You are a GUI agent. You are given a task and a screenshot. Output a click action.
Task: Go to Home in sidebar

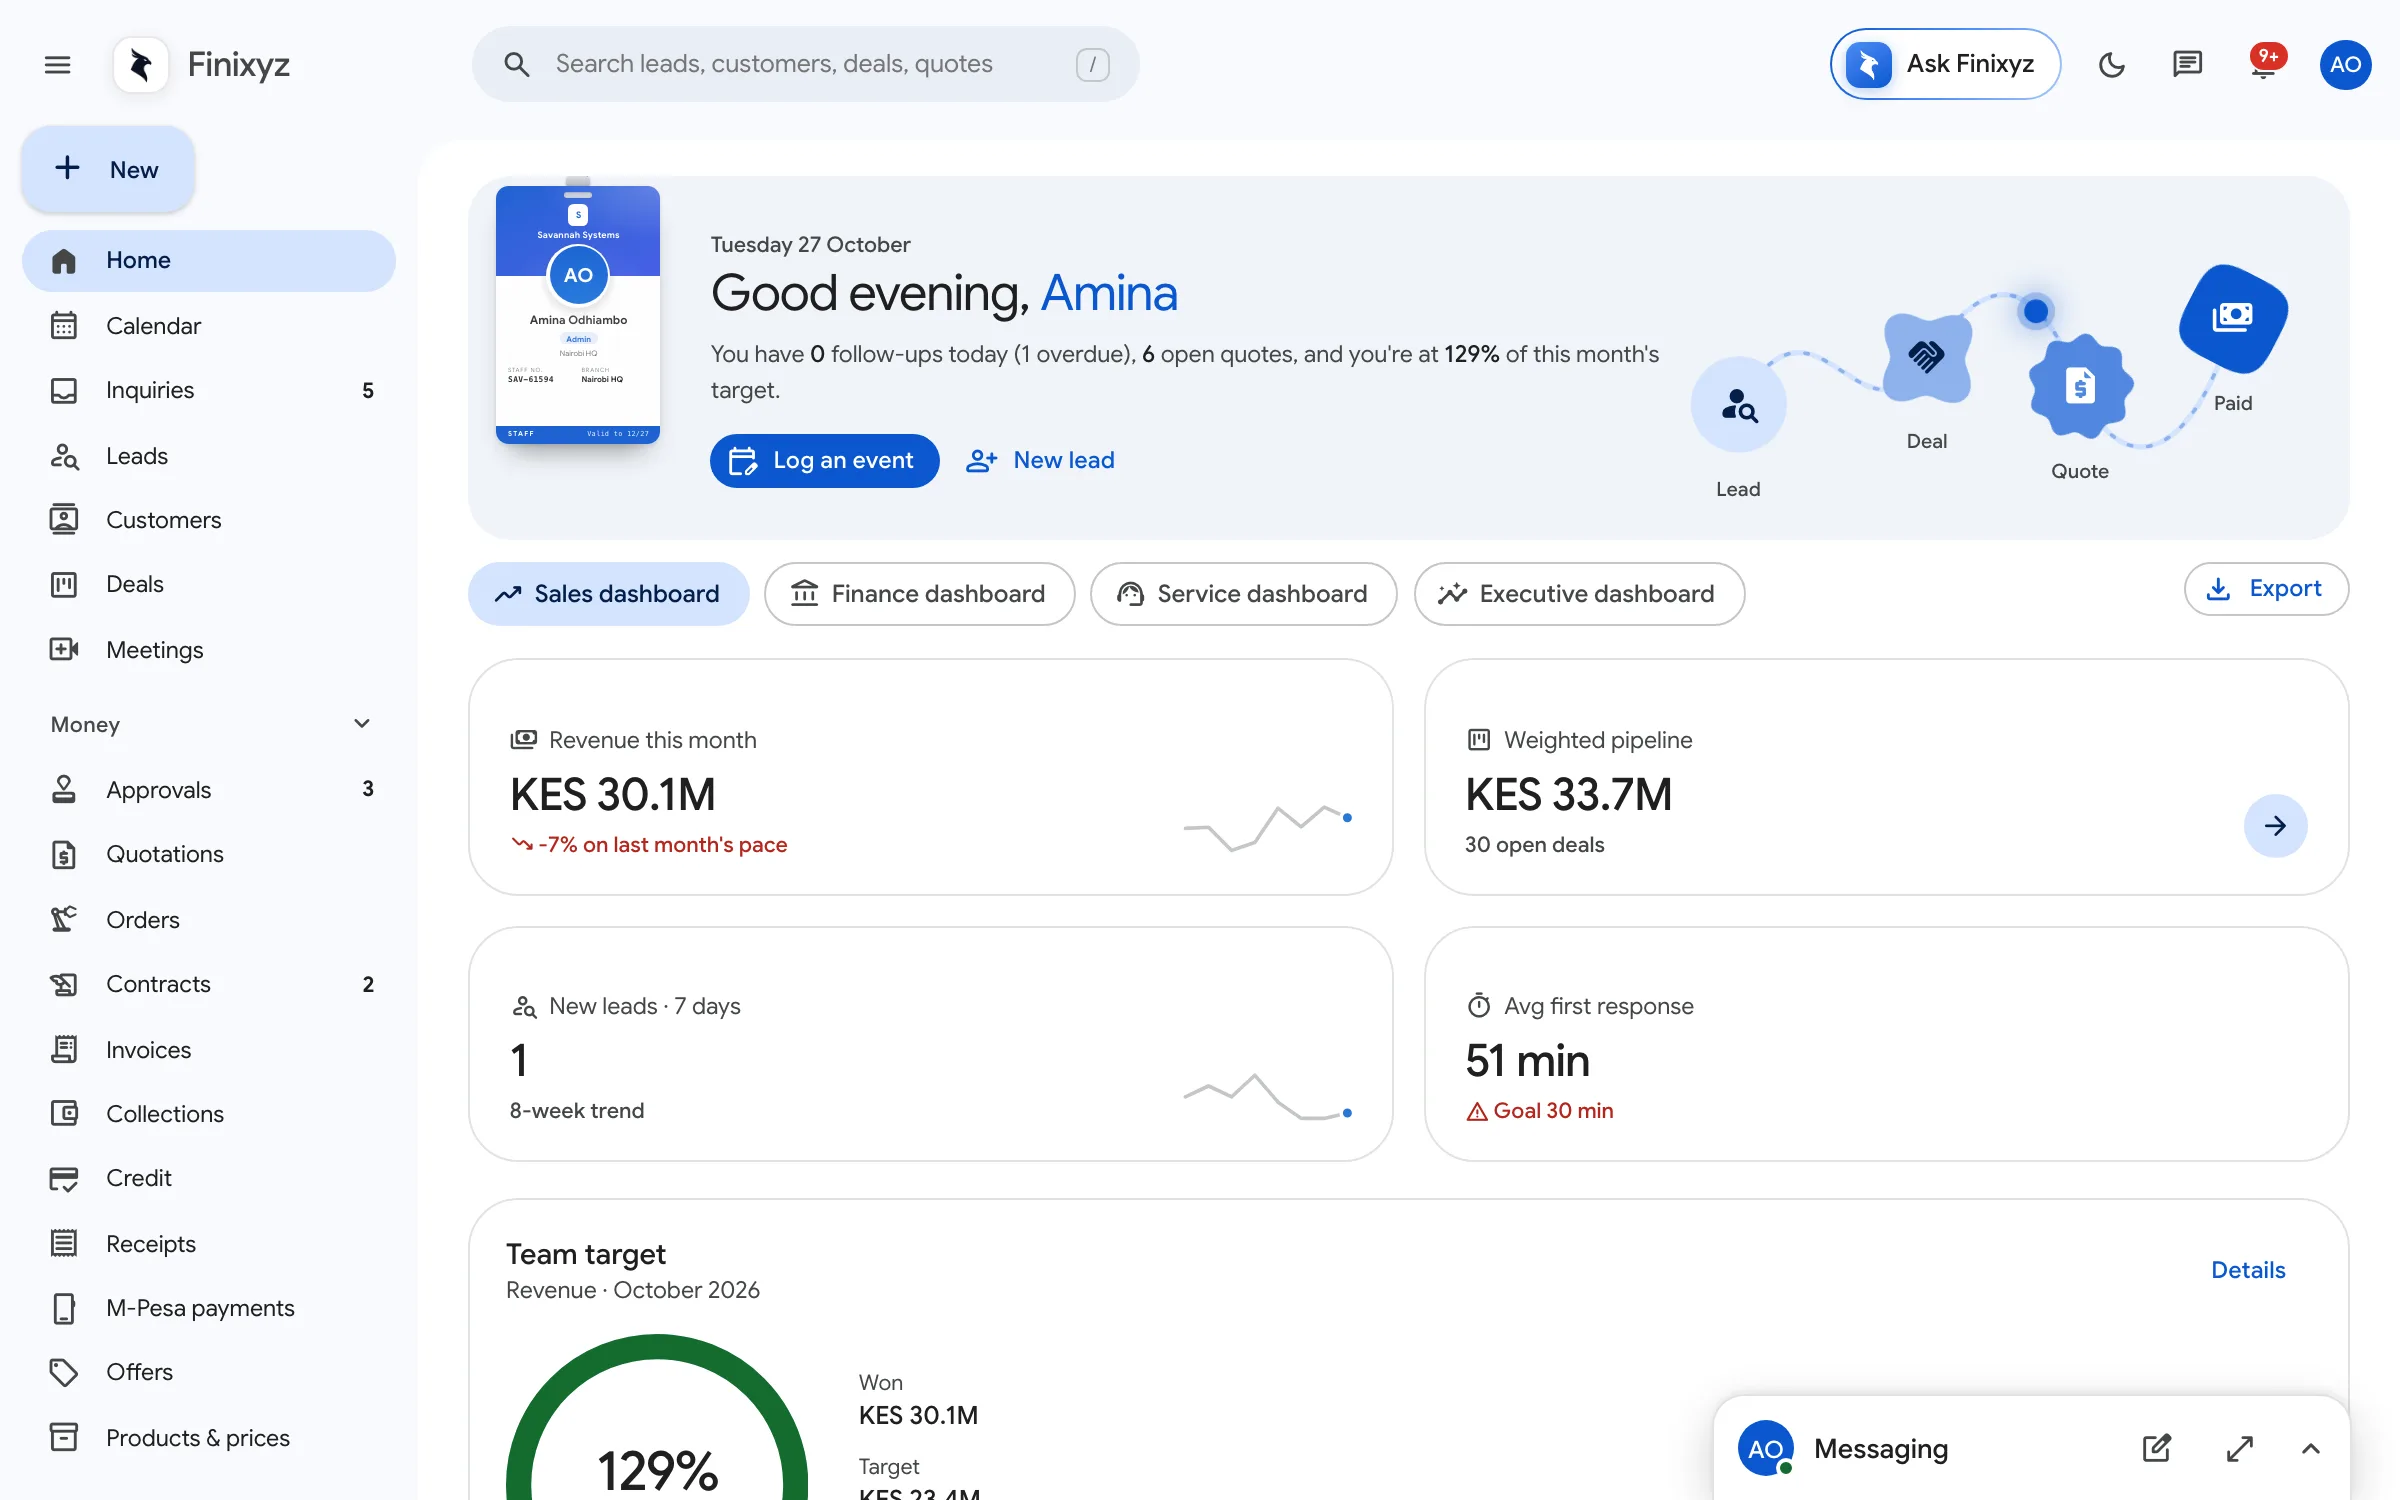pos(209,260)
